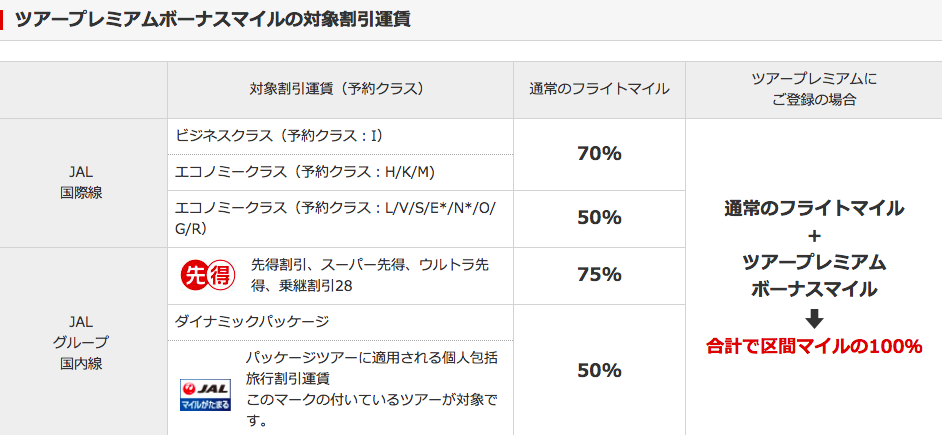Click the エコノミークラス L/V/S/E*/N* row
The image size is (942, 435).
(340, 219)
